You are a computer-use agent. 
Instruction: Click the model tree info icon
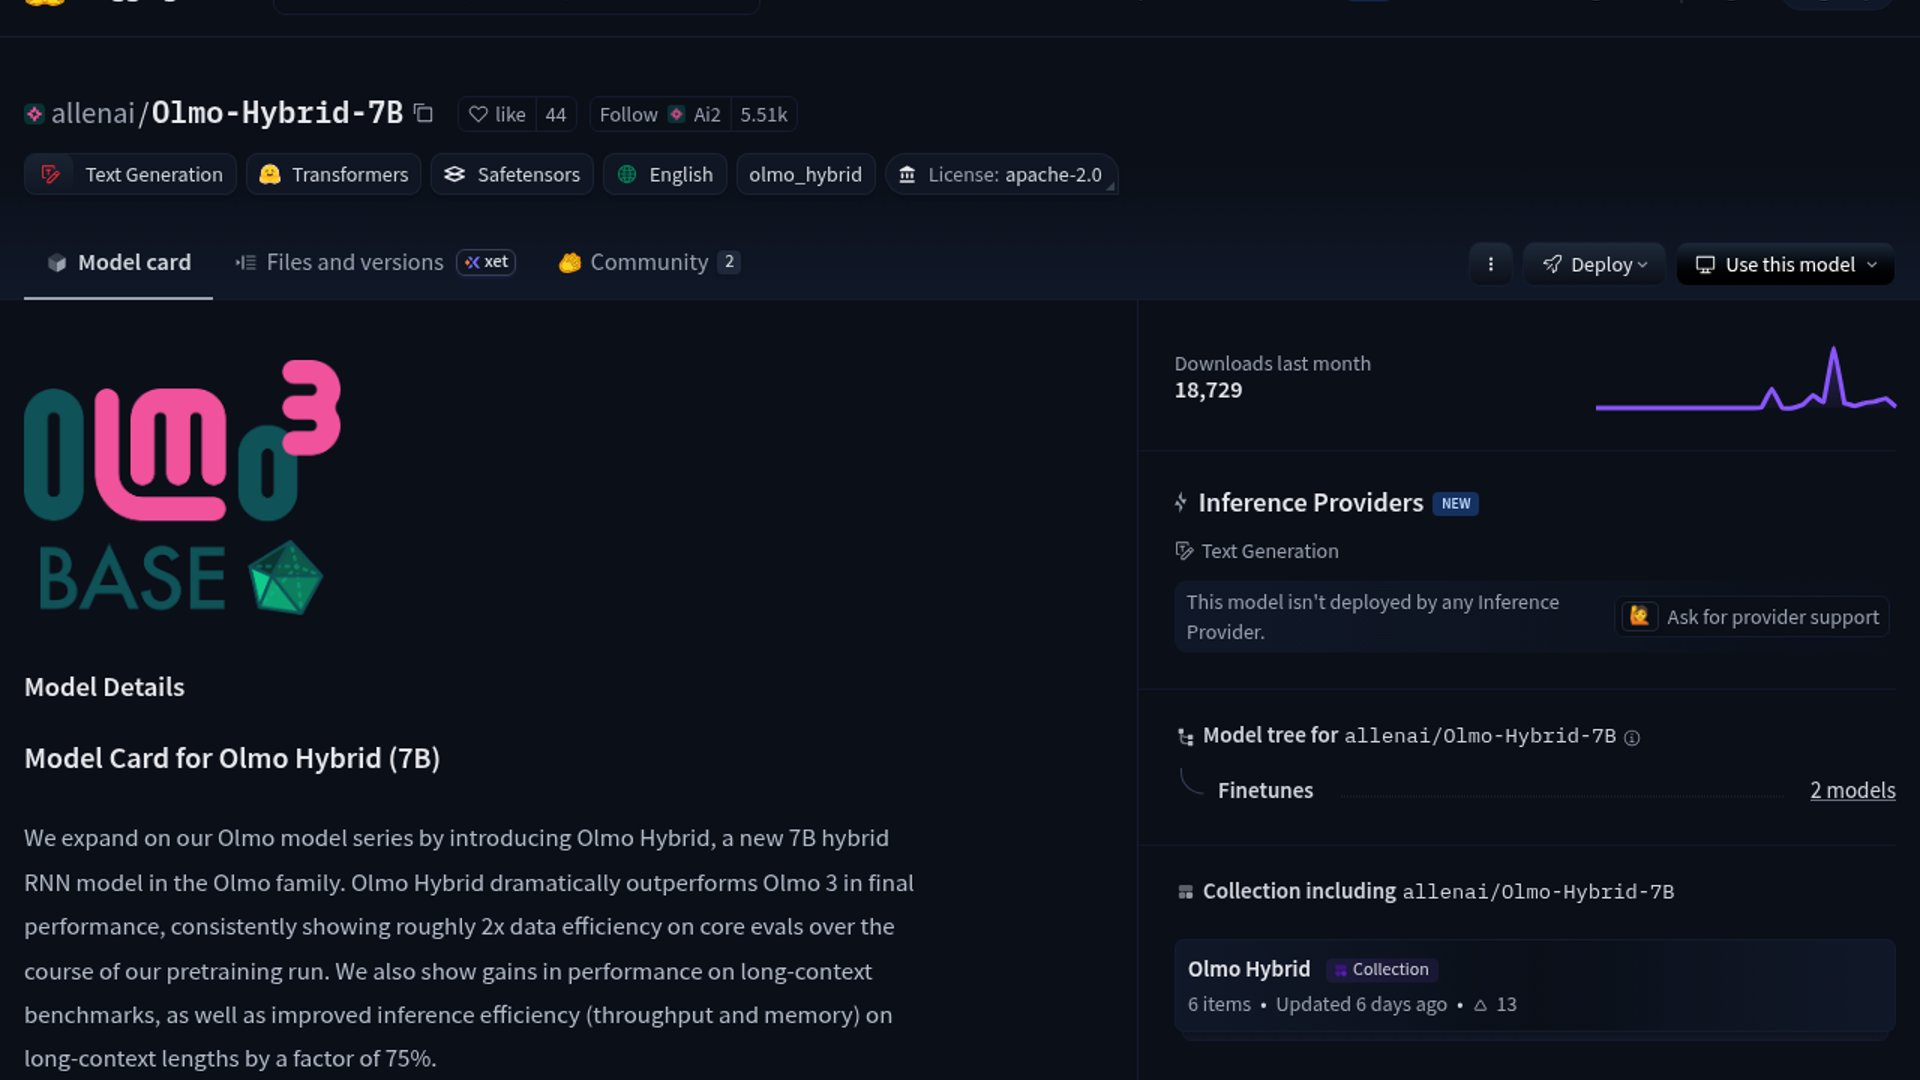[x=1632, y=738]
